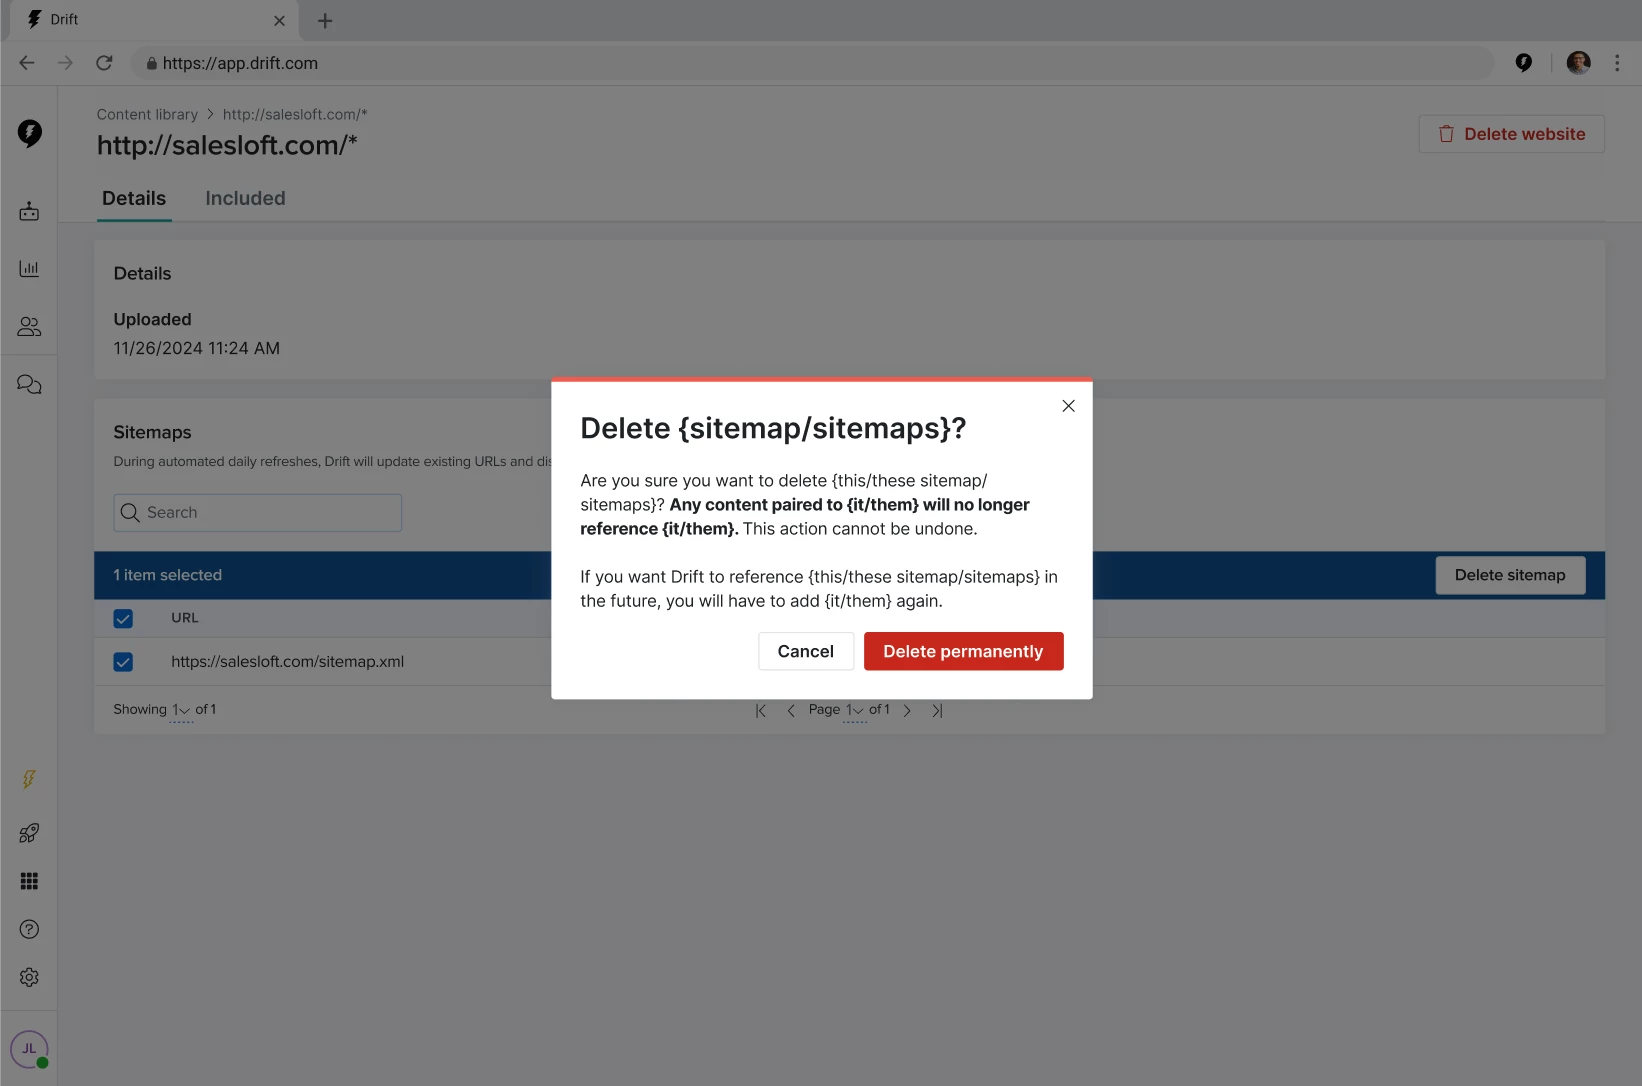Switch to the Details tab
This screenshot has width=1642, height=1086.
pos(134,198)
